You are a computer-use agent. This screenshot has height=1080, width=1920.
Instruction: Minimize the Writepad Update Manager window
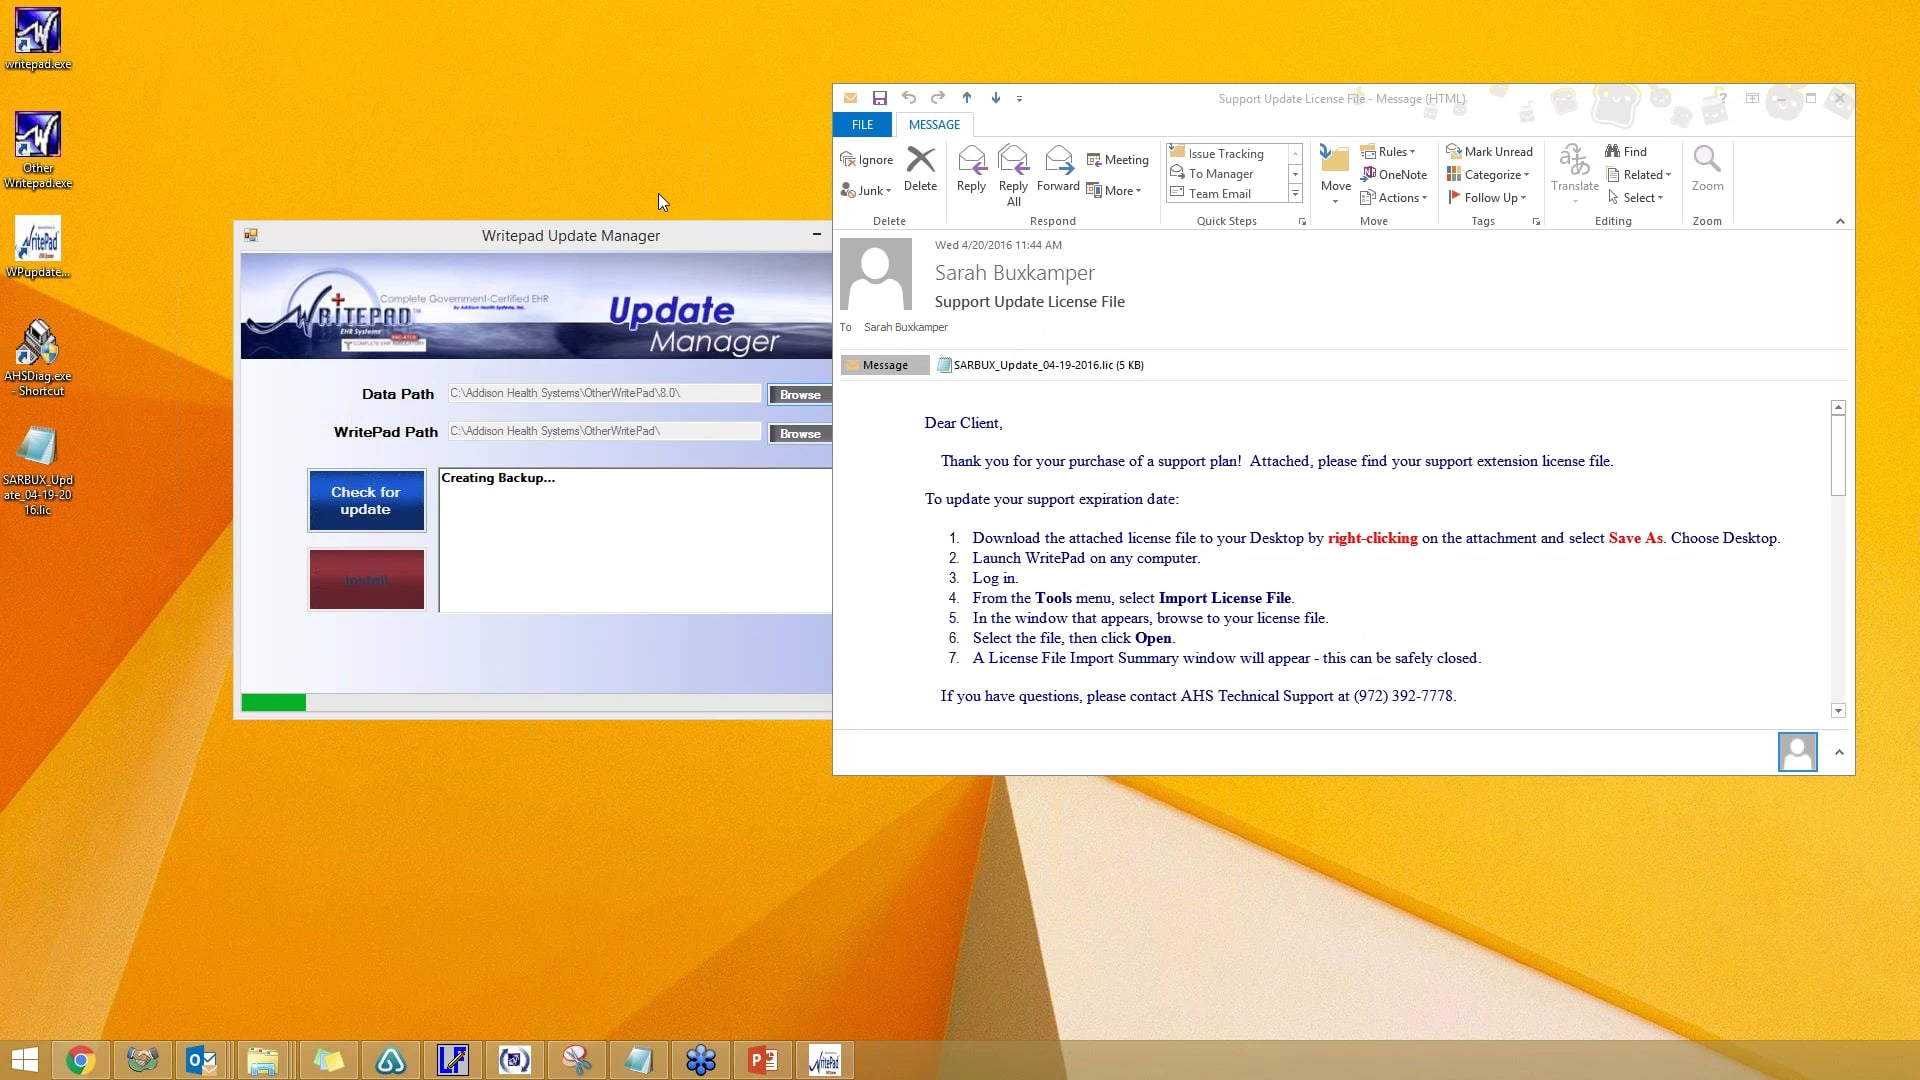[817, 235]
